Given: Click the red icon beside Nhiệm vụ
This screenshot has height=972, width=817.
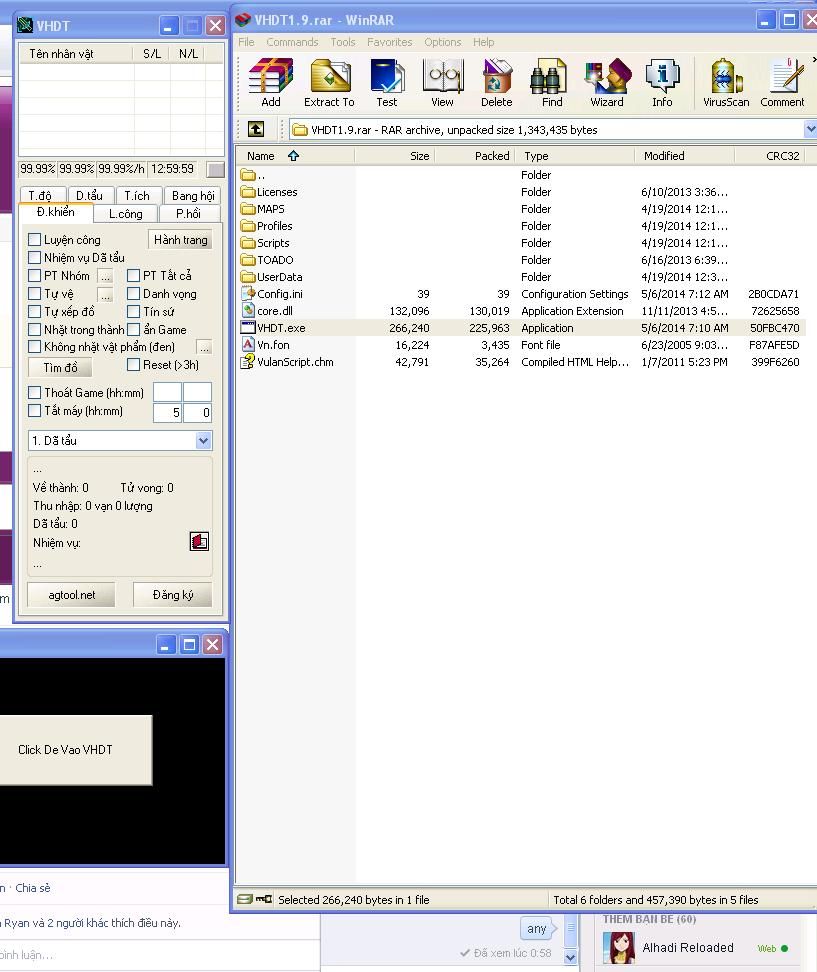Looking at the screenshot, I should pos(199,541).
